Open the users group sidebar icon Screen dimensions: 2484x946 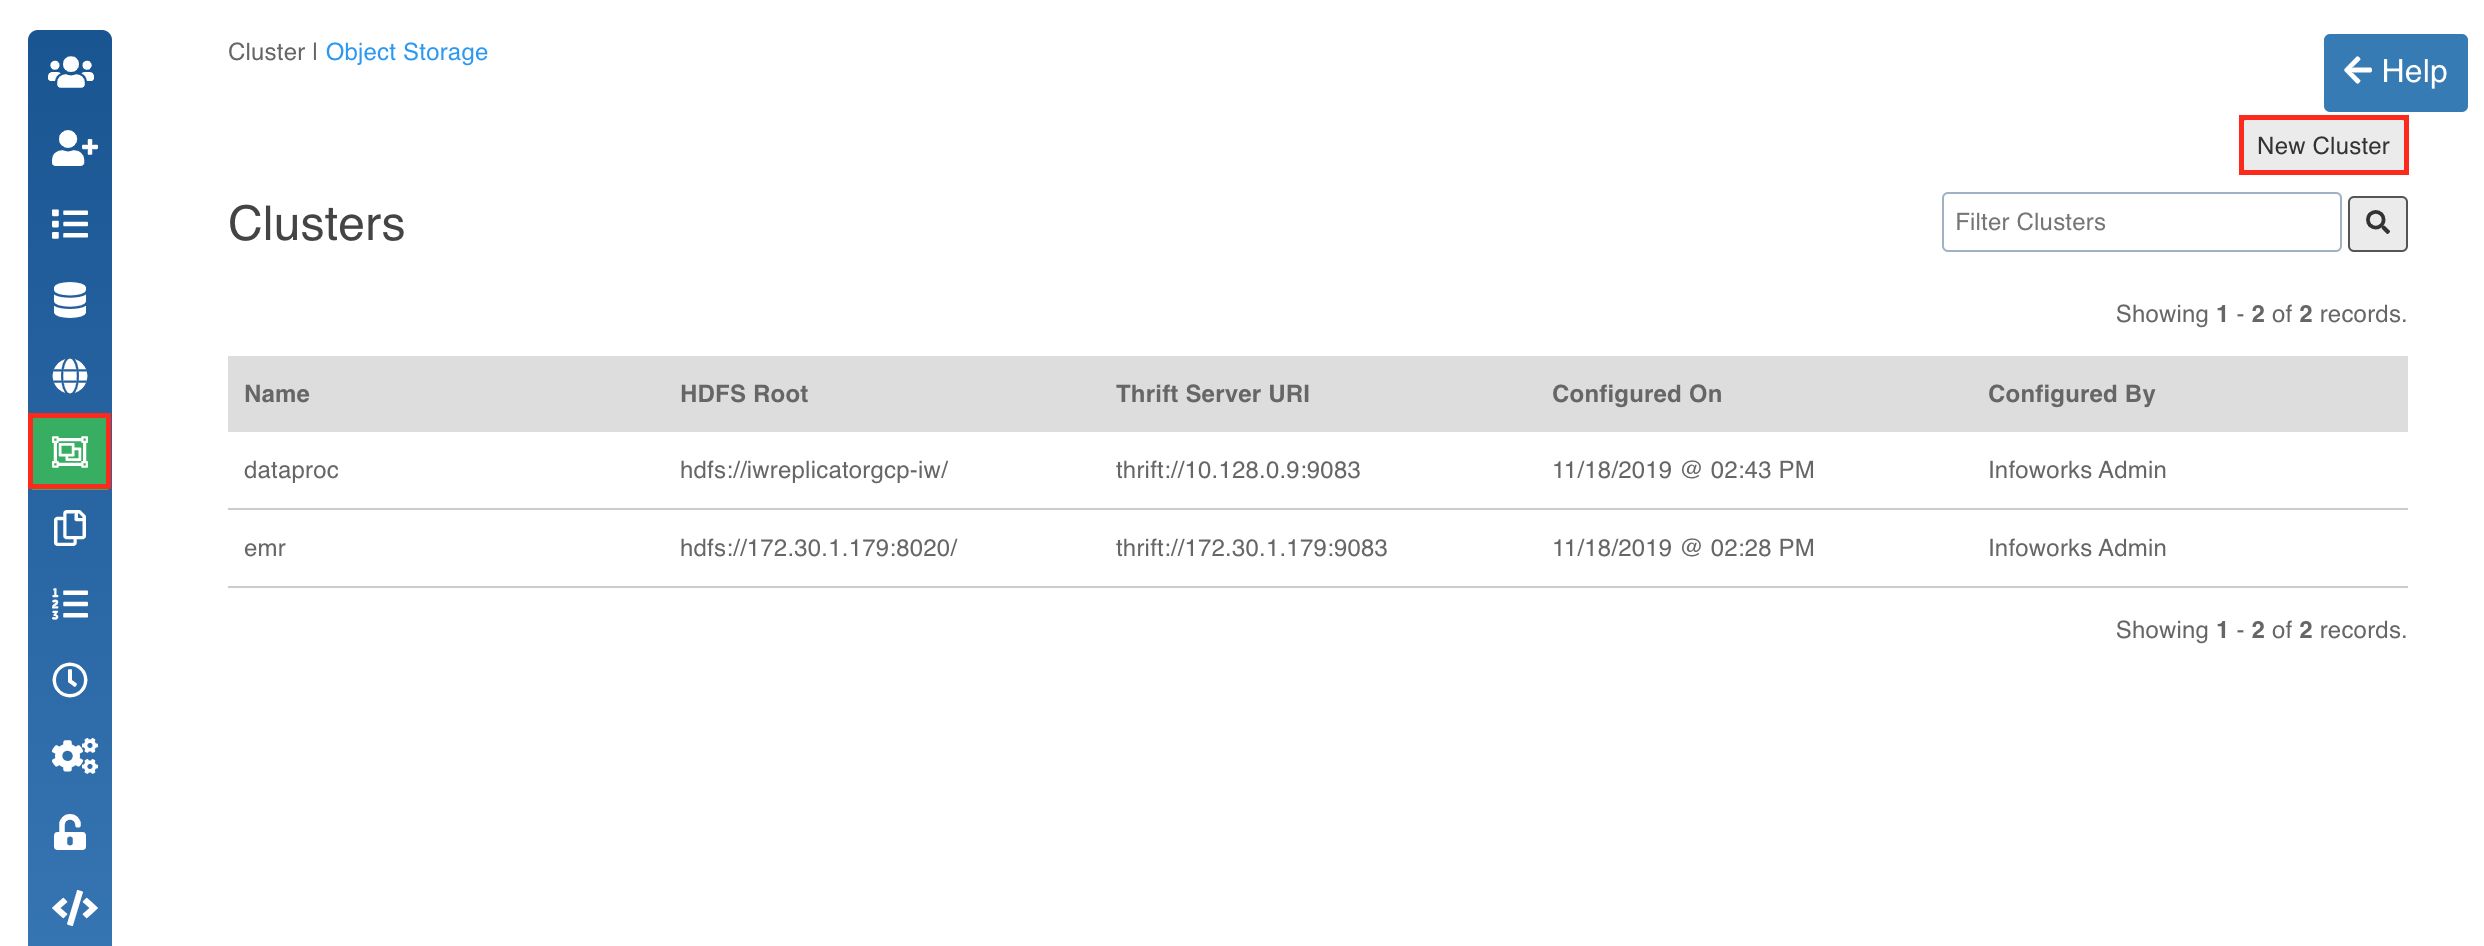click(x=70, y=72)
